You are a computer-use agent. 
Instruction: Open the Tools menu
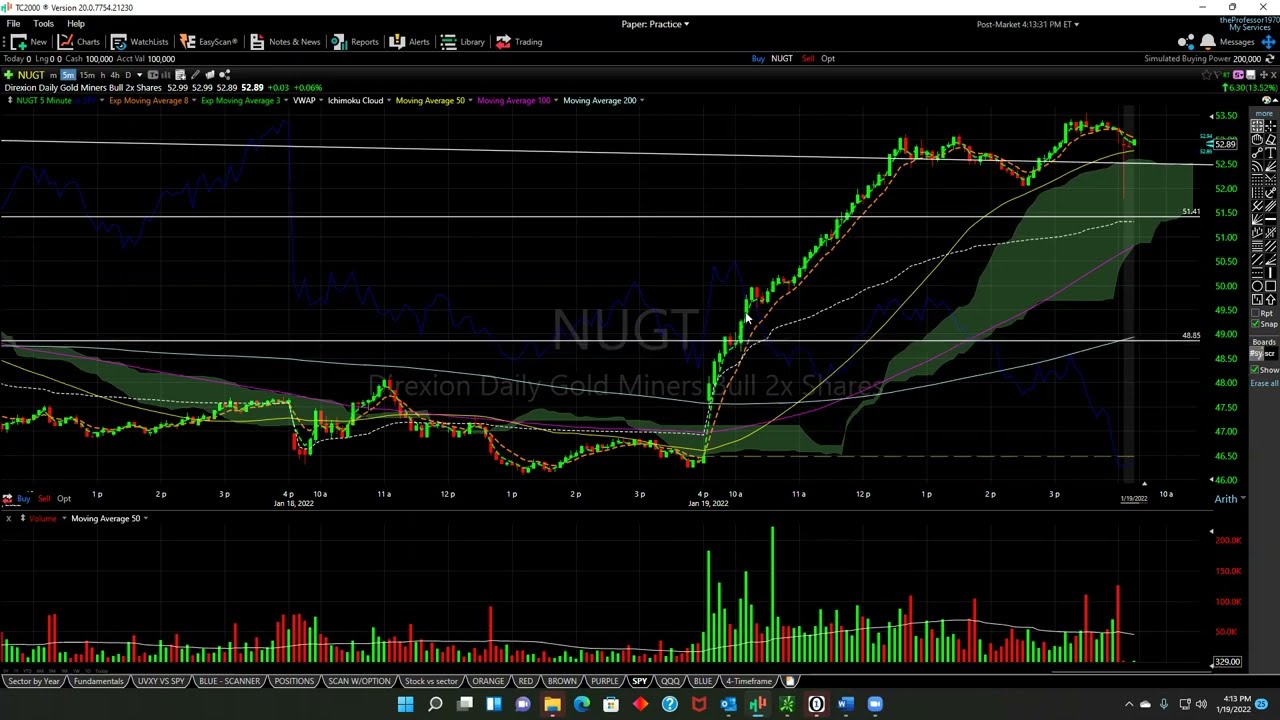43,23
